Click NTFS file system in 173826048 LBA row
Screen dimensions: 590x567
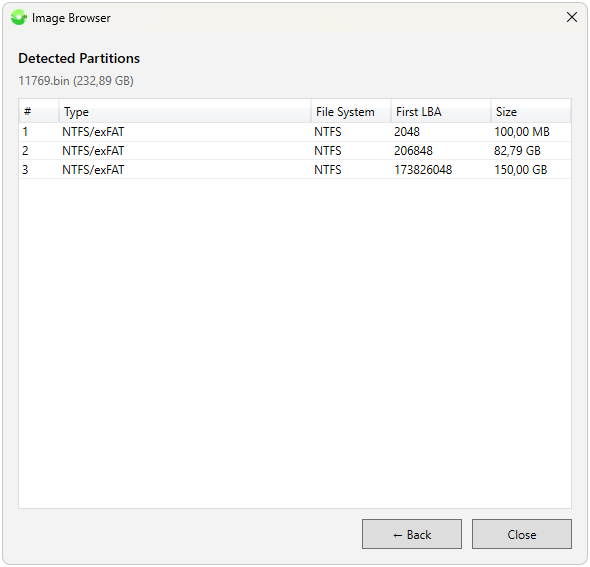pos(328,169)
